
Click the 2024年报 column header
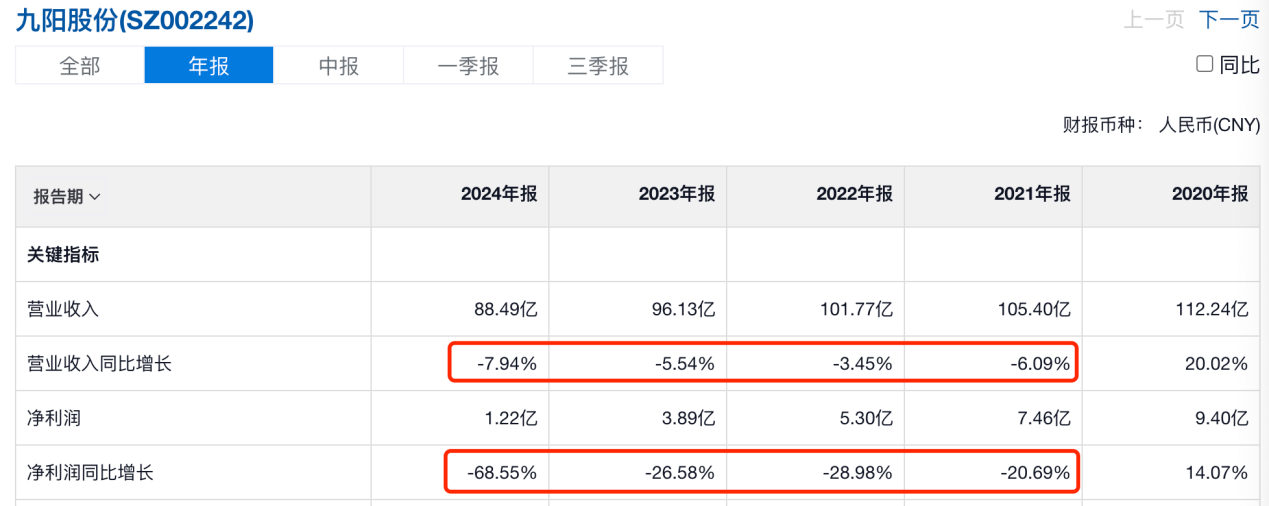tap(499, 195)
